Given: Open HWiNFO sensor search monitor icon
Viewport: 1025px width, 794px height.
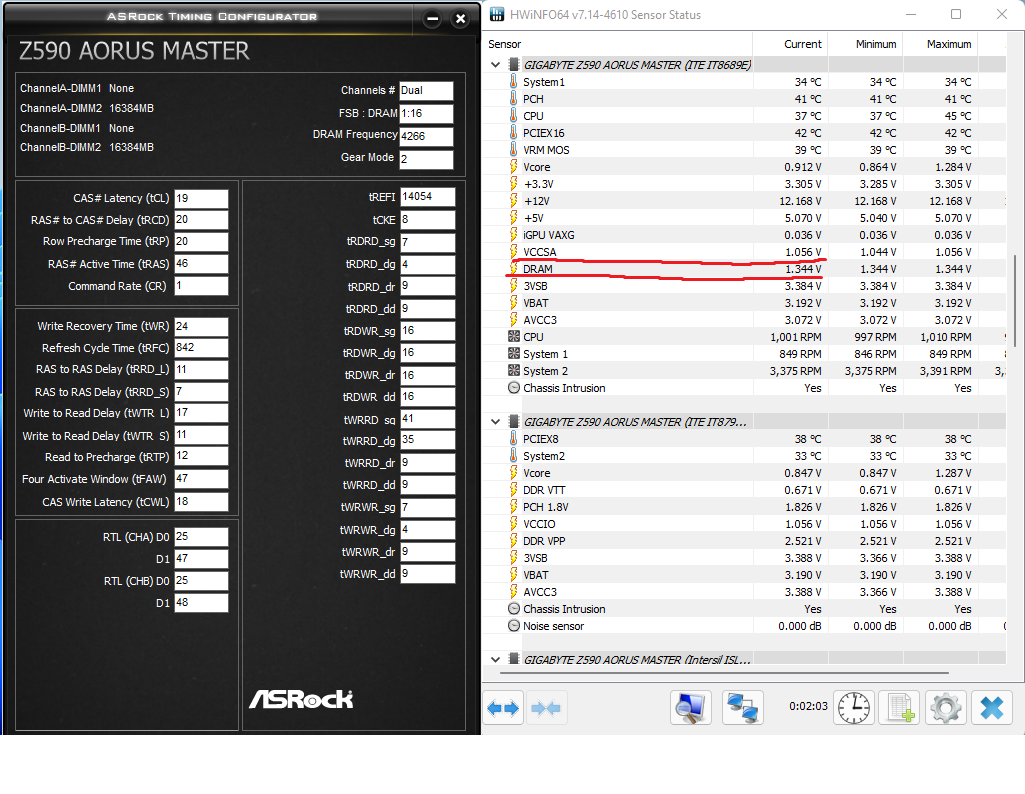Looking at the screenshot, I should (691, 708).
